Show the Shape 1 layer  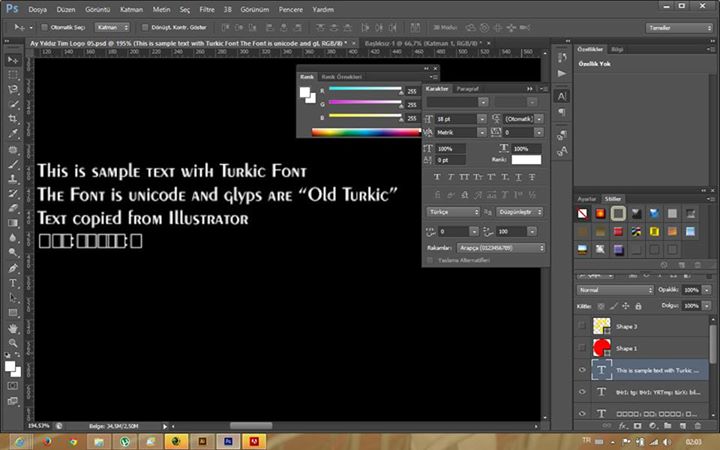(x=583, y=347)
